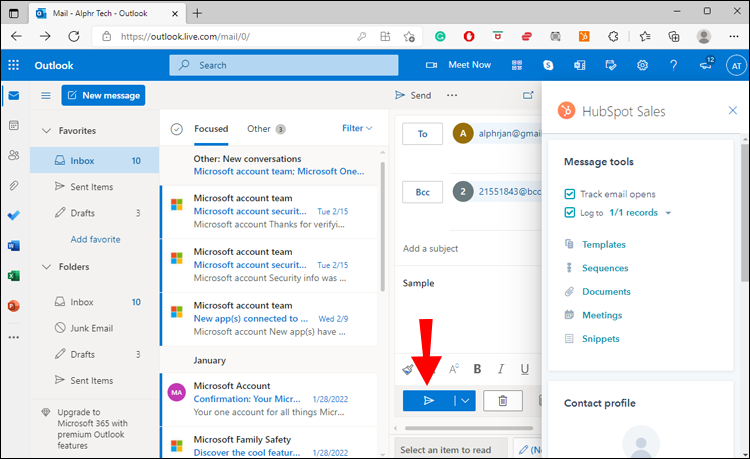Toggle Track email opens checkbox
The image size is (750, 459).
point(569,194)
